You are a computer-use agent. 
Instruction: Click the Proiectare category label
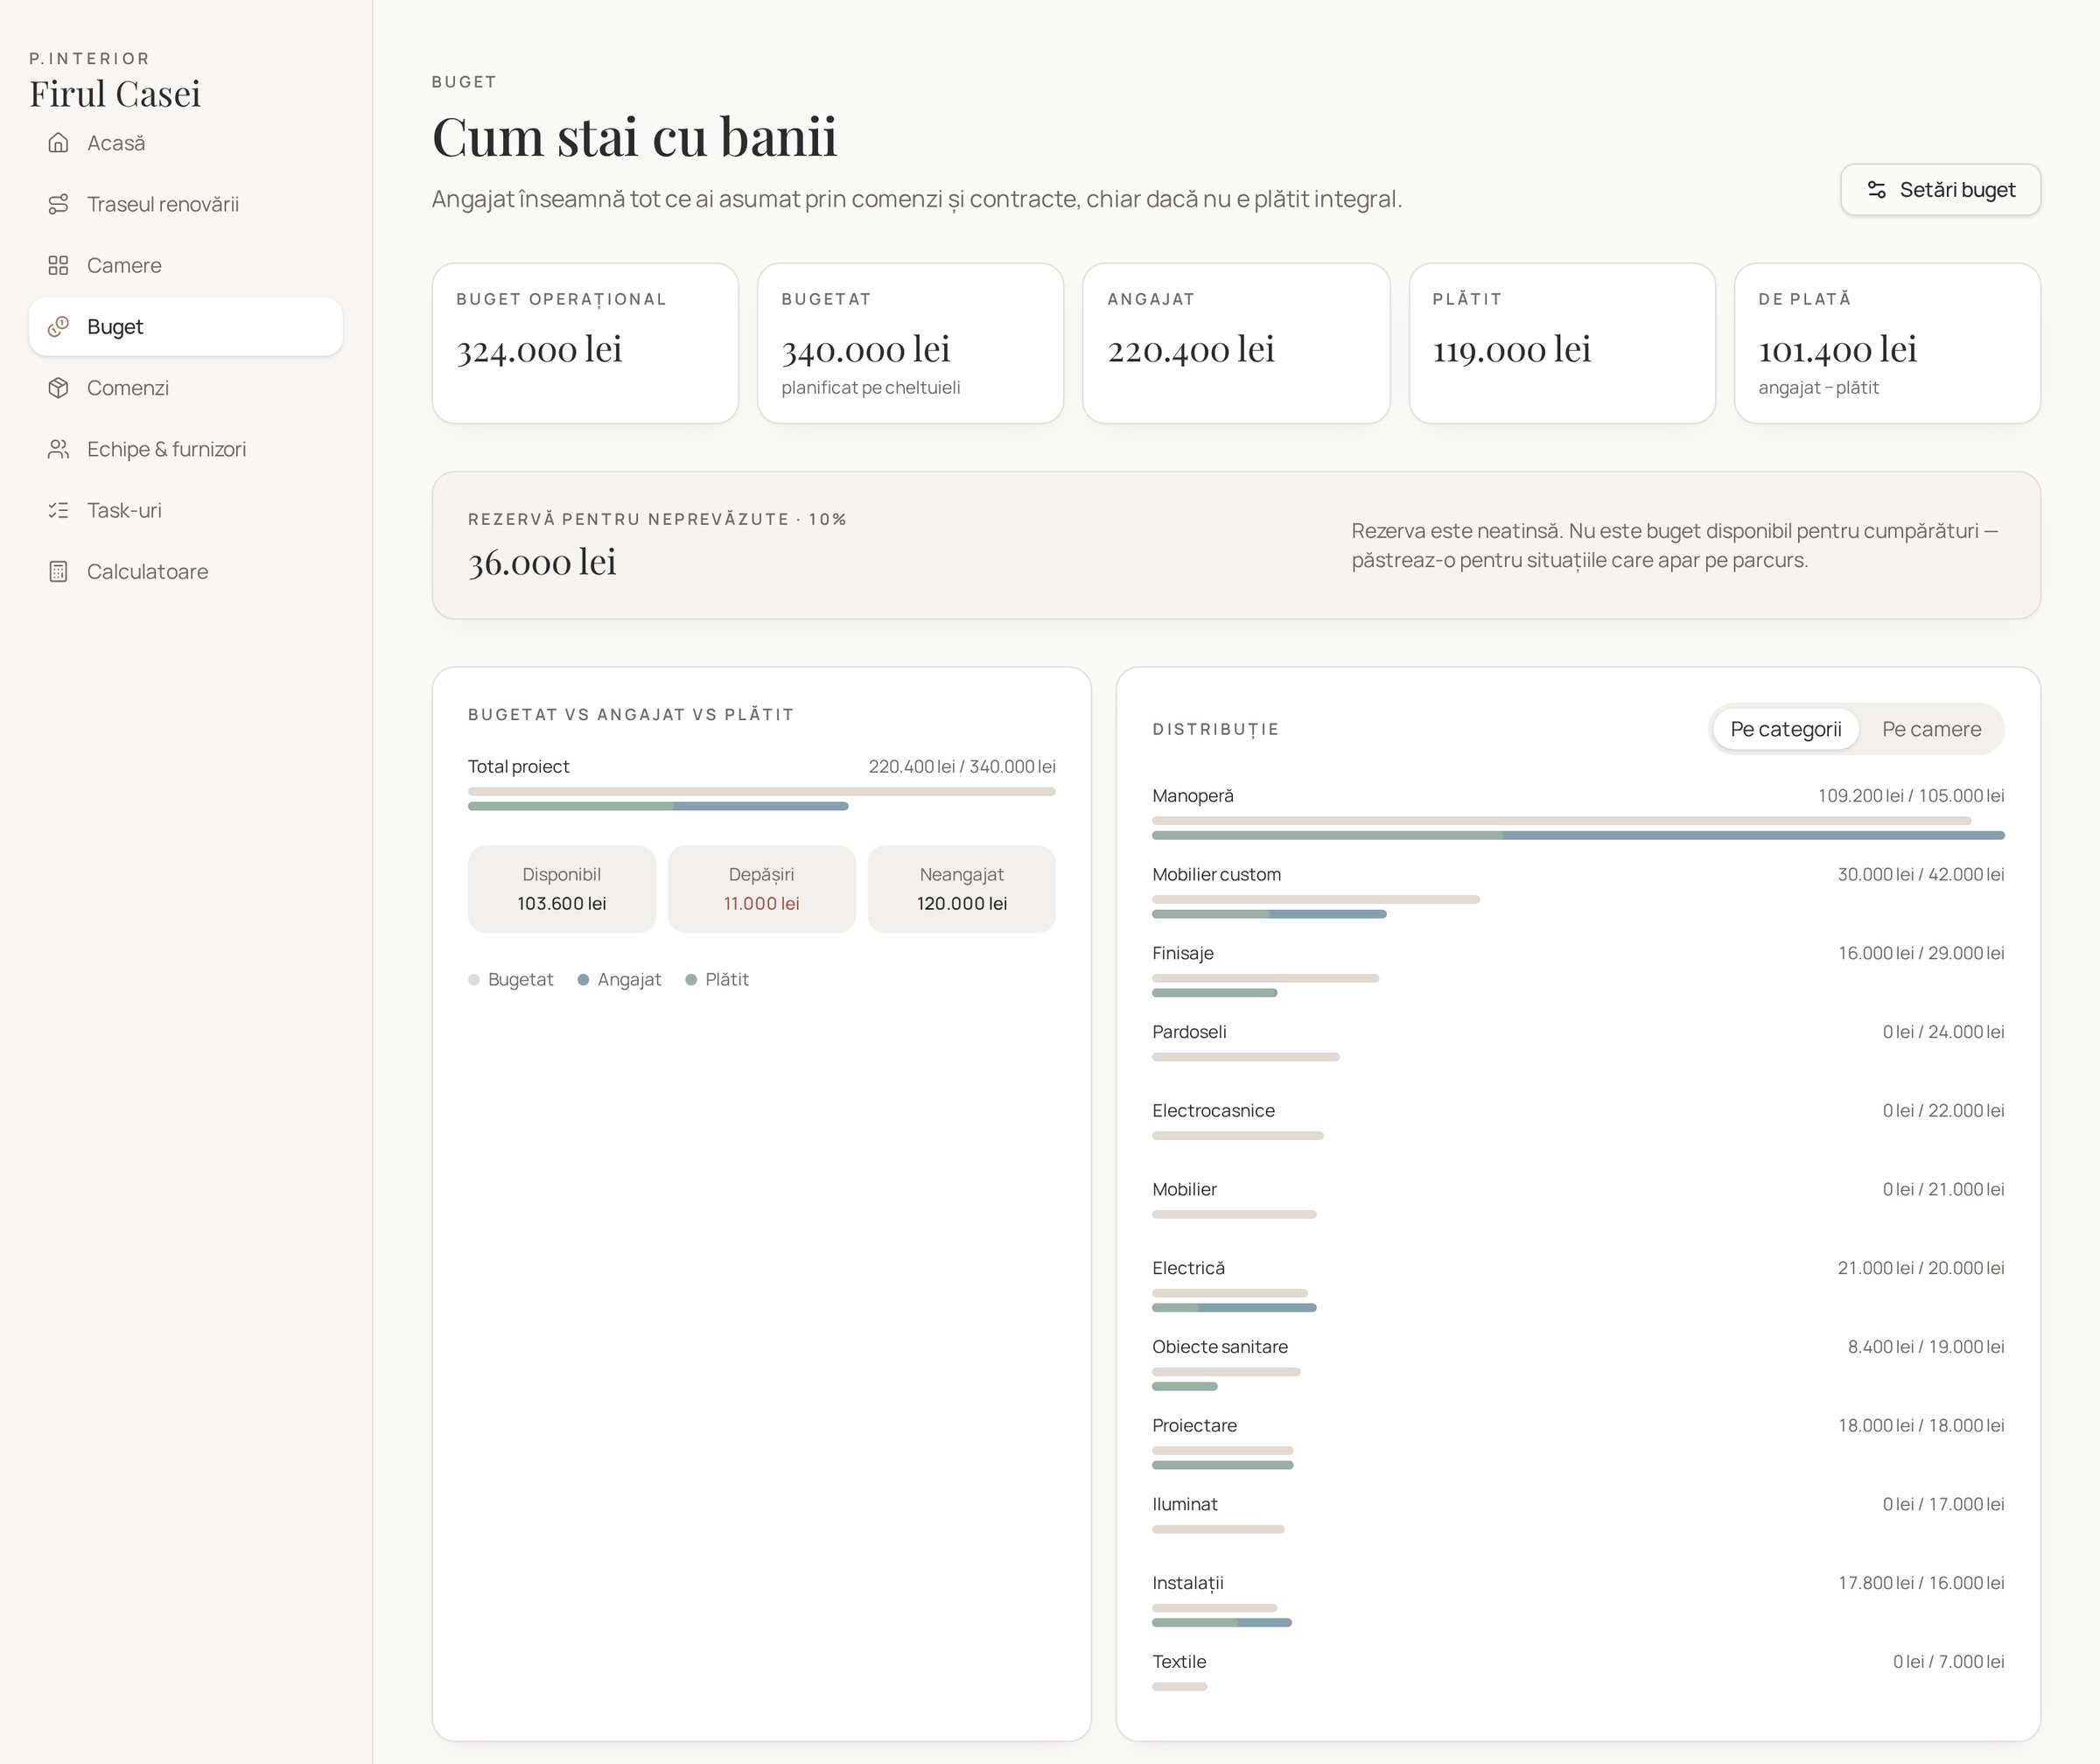(x=1194, y=1426)
